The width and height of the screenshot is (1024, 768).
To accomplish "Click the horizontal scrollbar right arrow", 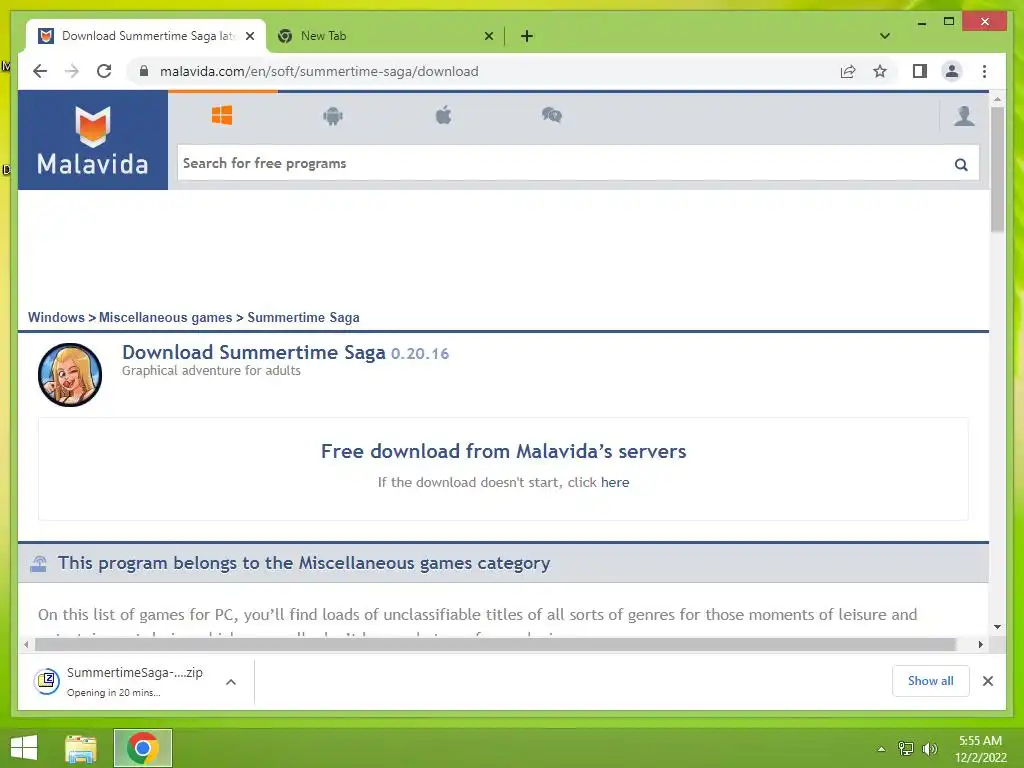I will [980, 645].
